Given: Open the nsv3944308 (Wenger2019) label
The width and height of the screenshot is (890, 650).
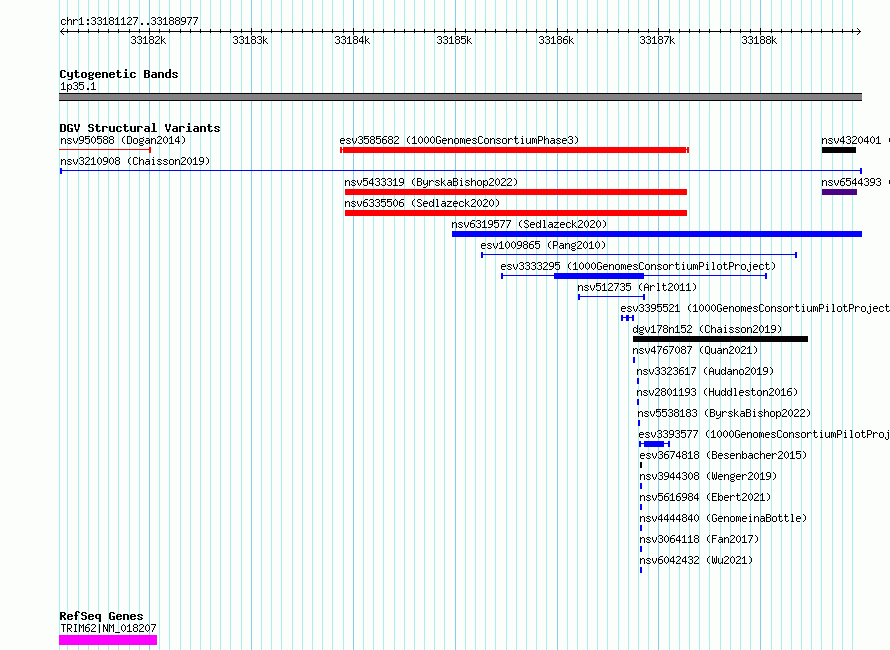Looking at the screenshot, I should (x=708, y=476).
